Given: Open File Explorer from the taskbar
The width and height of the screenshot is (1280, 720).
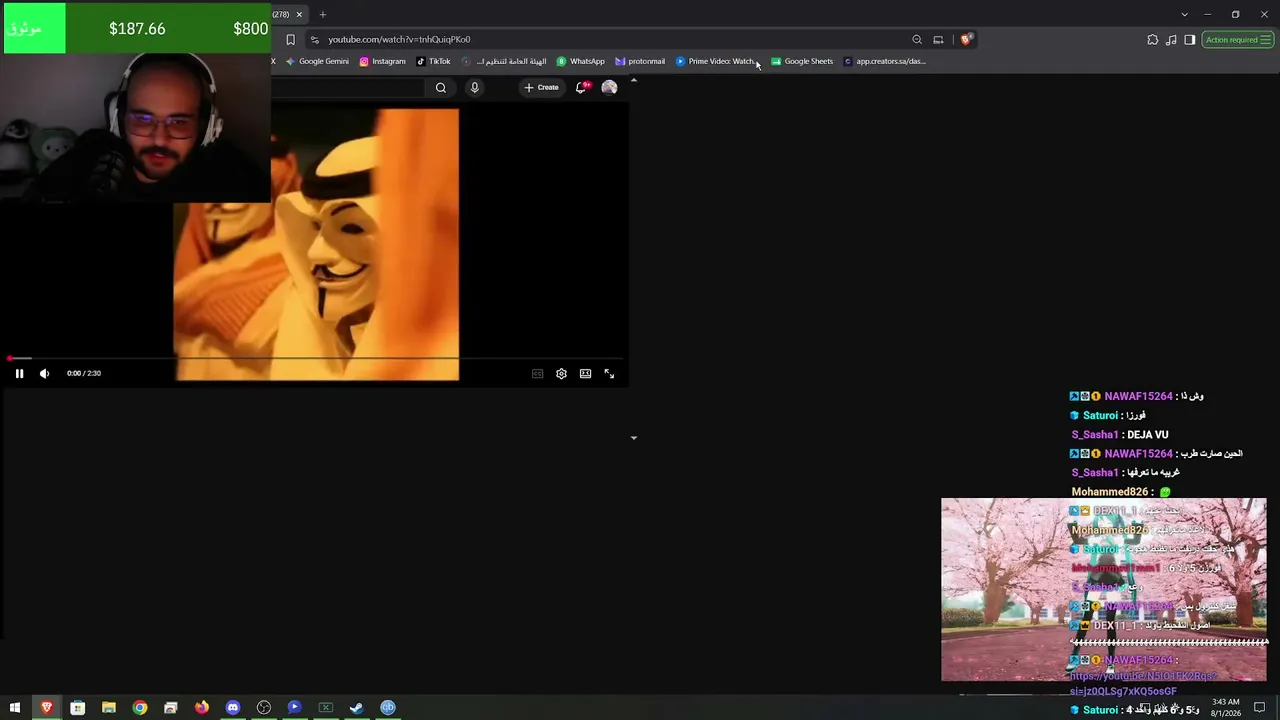Looking at the screenshot, I should [108, 708].
